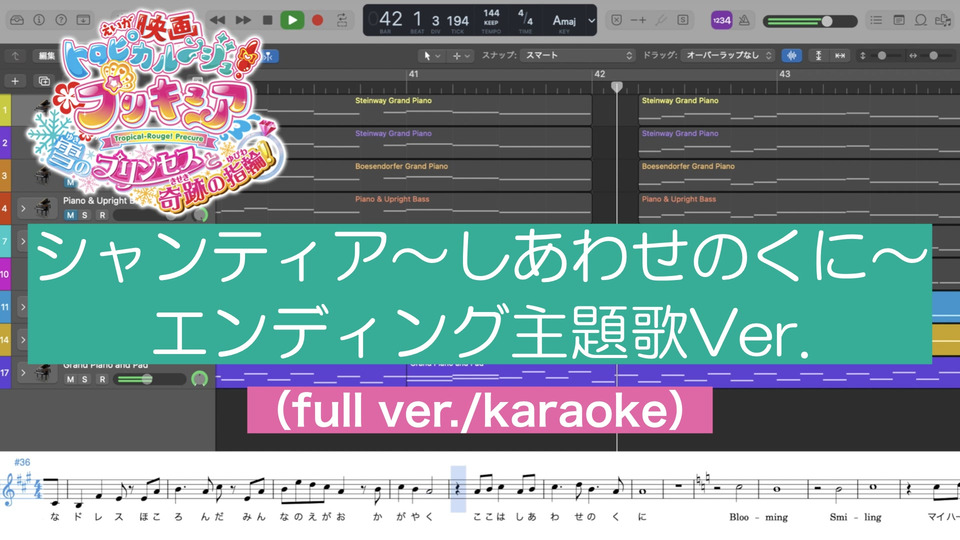Click the Rewind transport button
The height and width of the screenshot is (540, 960).
click(x=217, y=20)
